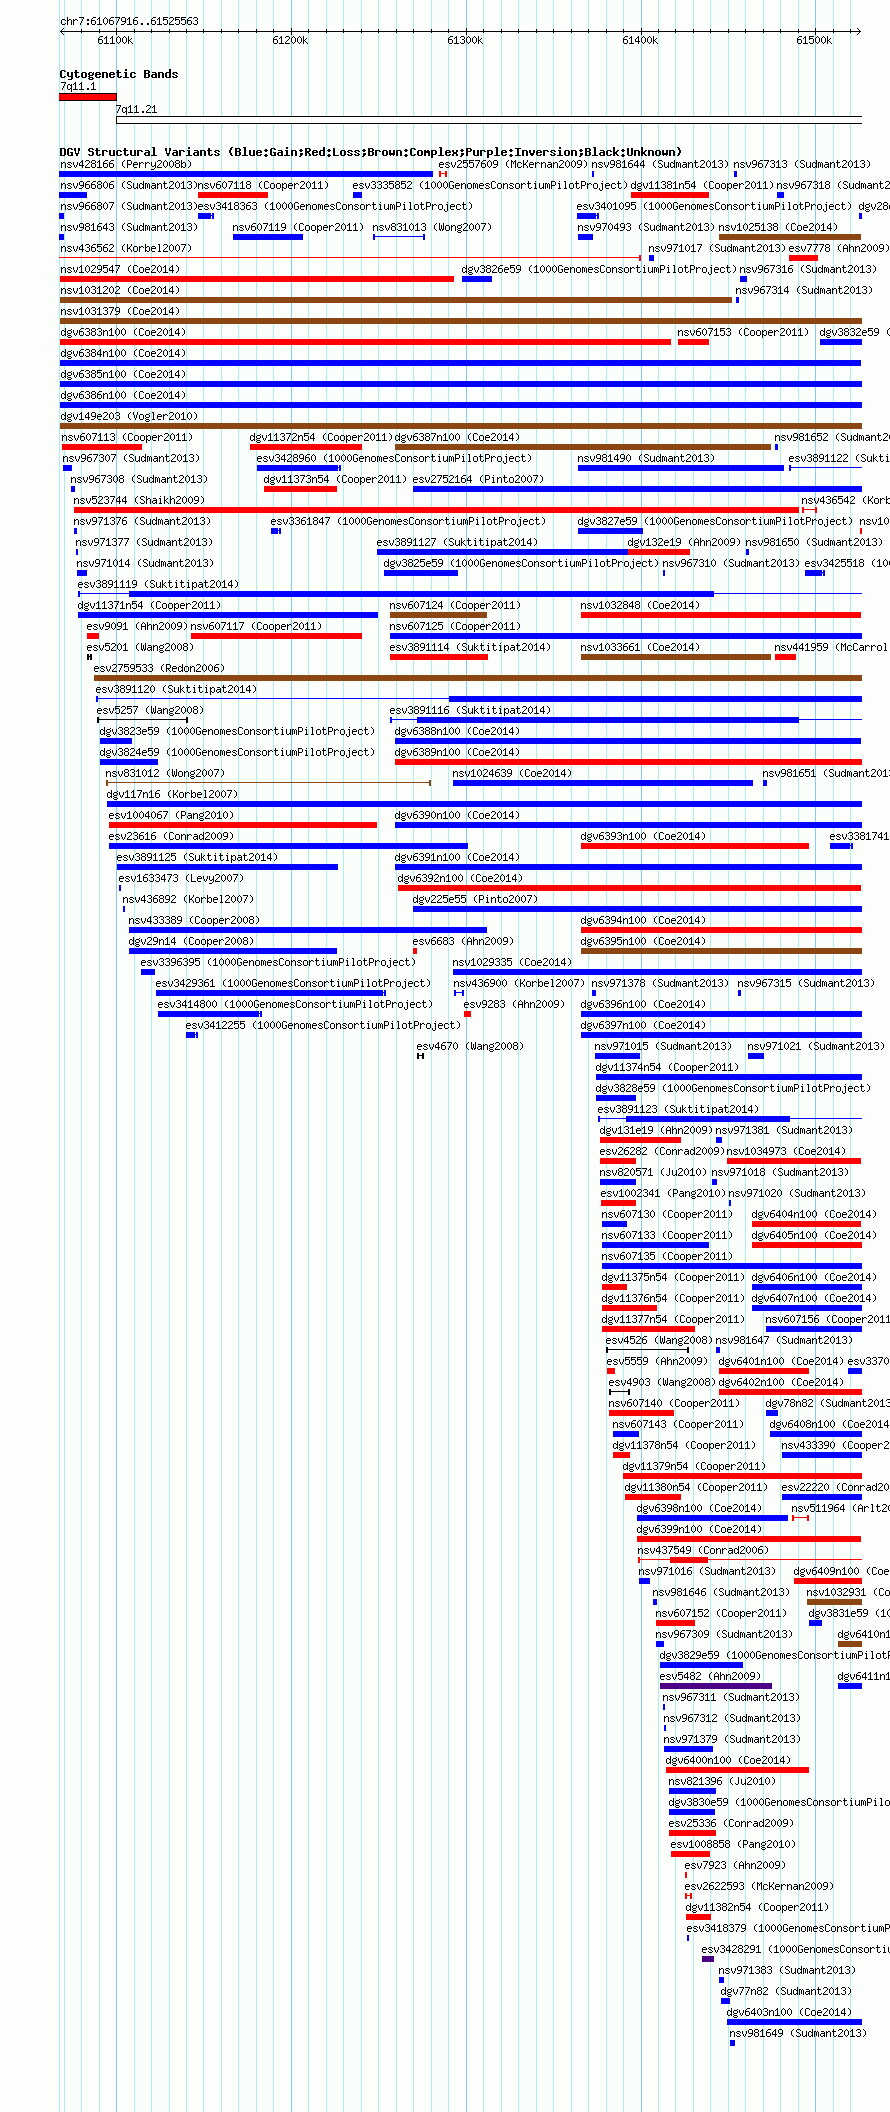890x2112 pixels.
Task: Open the dgv11382n54 (Cooper2011) label
Action: [757, 1907]
